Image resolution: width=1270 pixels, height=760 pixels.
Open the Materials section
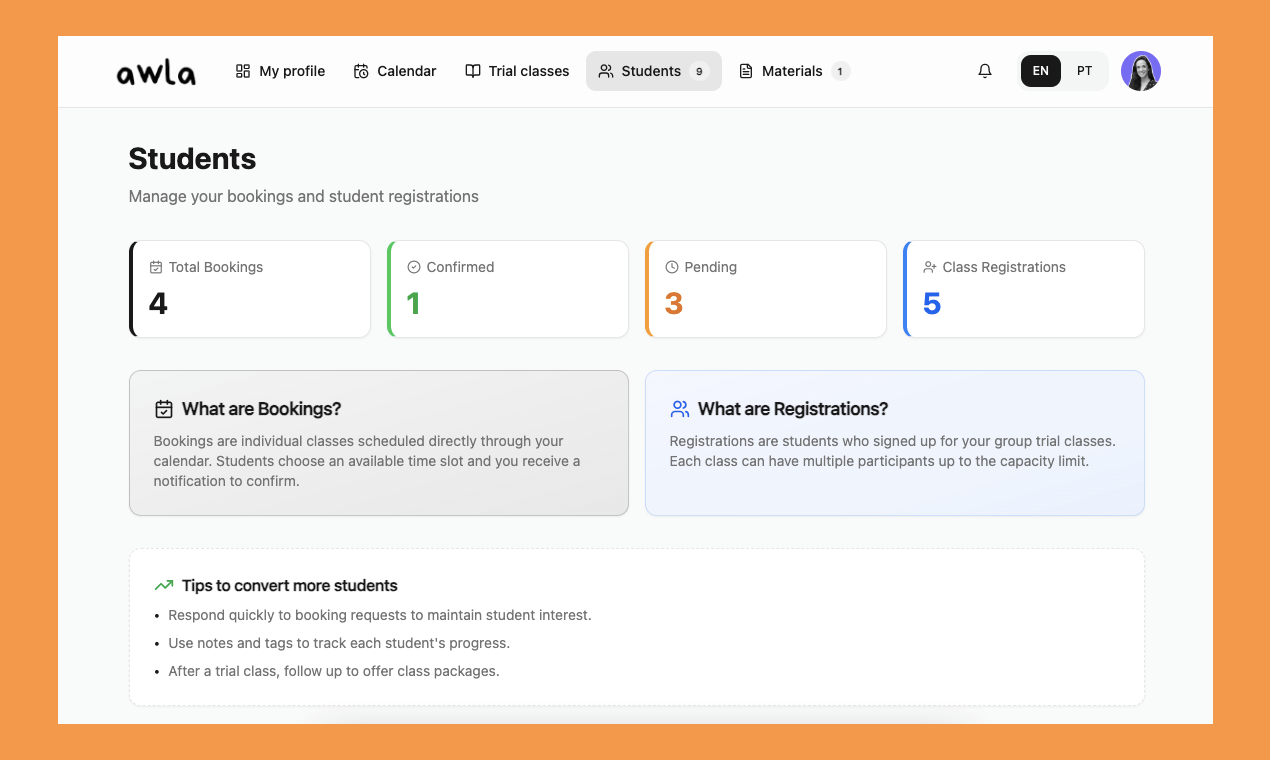[x=794, y=70]
